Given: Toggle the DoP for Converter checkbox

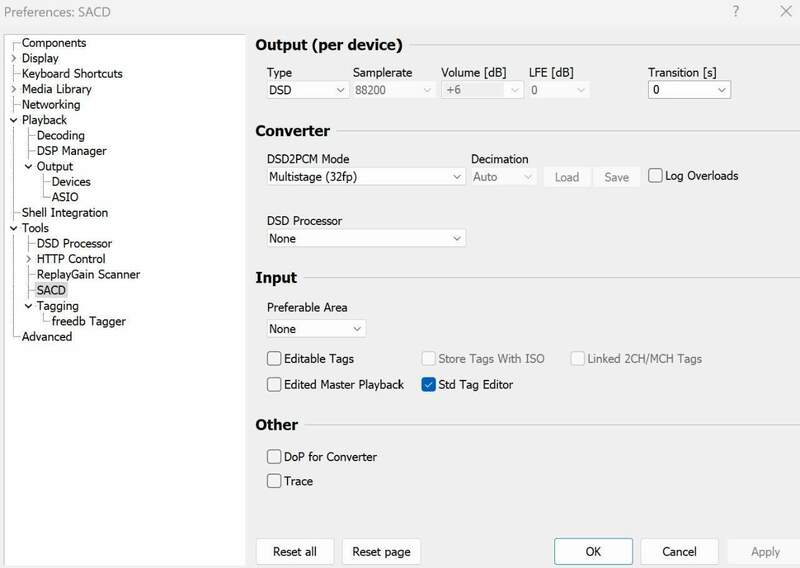Looking at the screenshot, I should tap(274, 457).
